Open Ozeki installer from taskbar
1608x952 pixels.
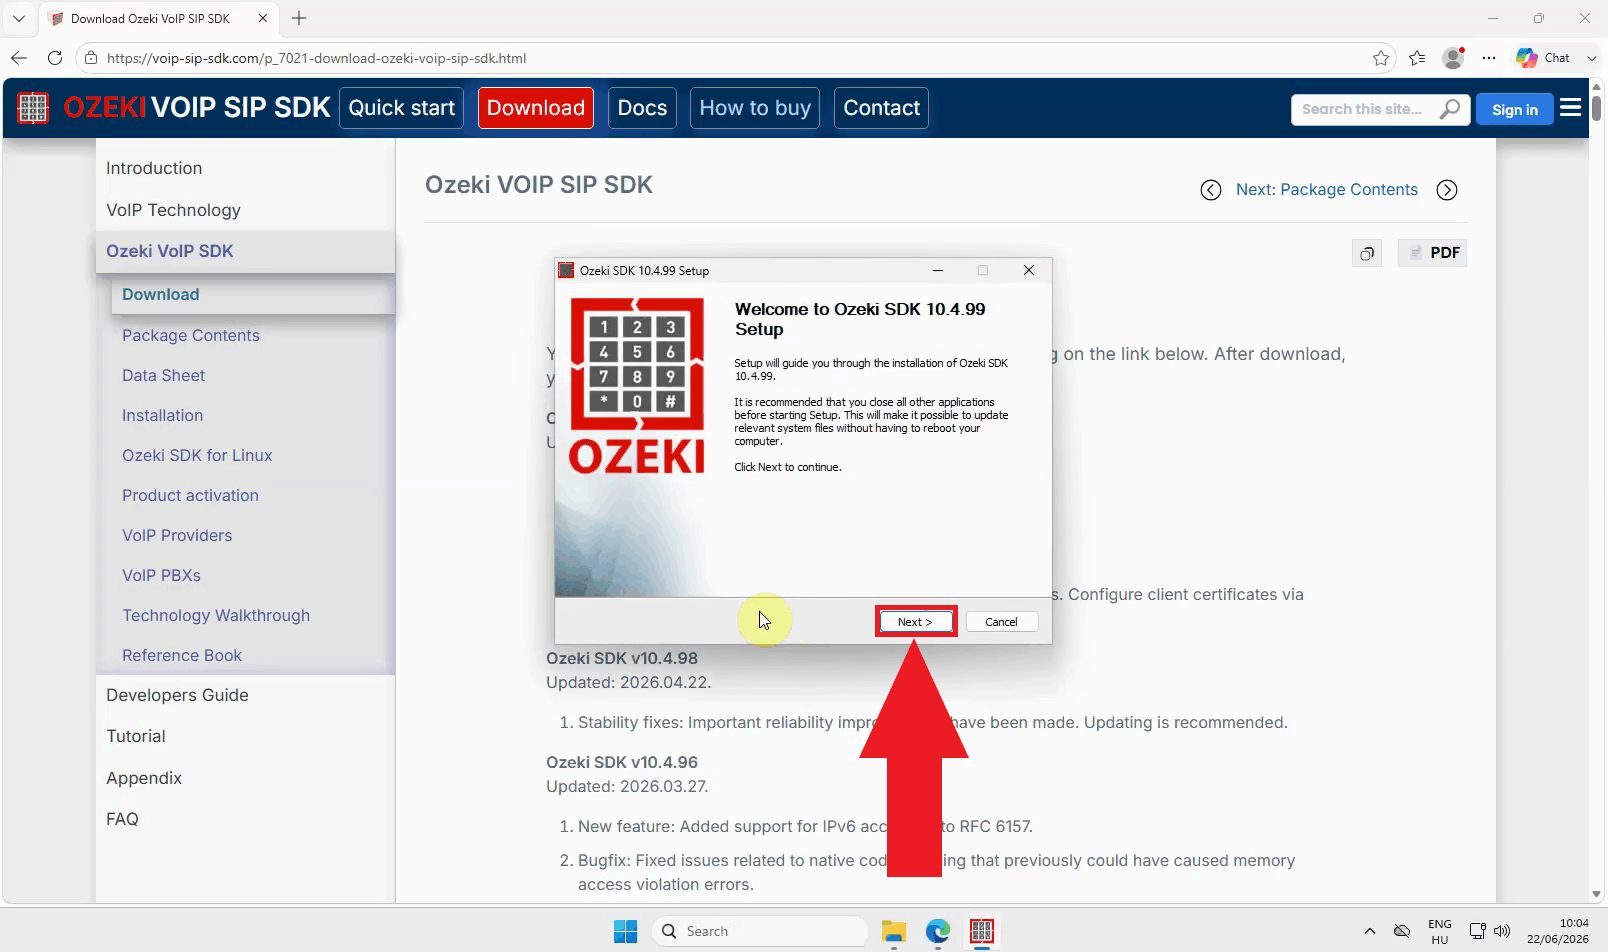[x=982, y=931]
